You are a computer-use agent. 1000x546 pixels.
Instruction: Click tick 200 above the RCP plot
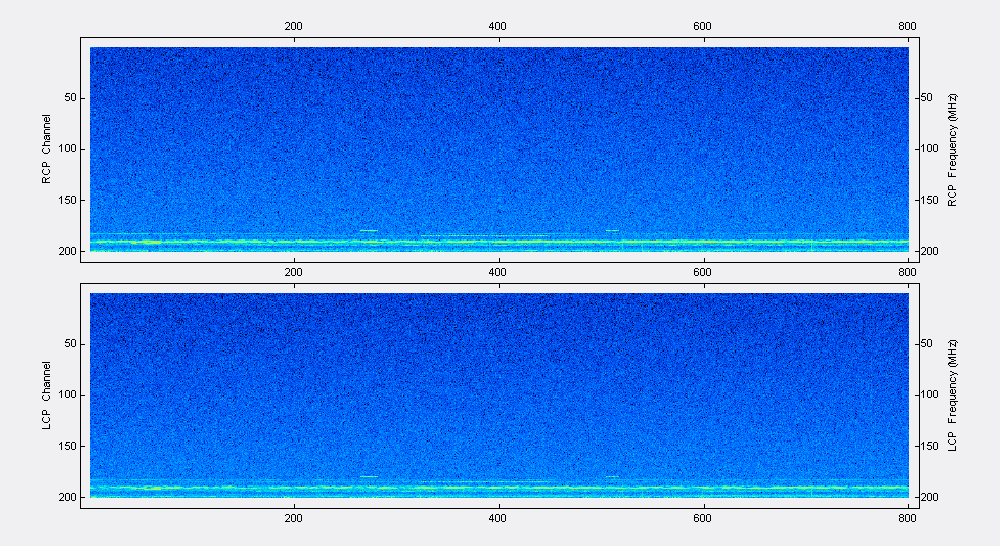(x=293, y=26)
